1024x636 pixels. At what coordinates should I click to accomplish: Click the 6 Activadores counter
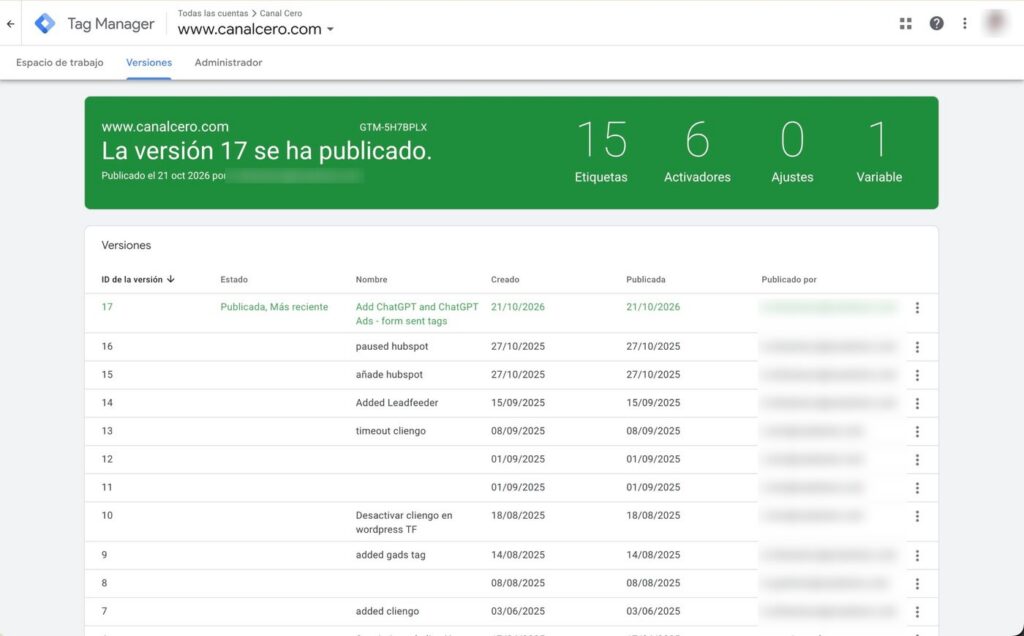(697, 151)
